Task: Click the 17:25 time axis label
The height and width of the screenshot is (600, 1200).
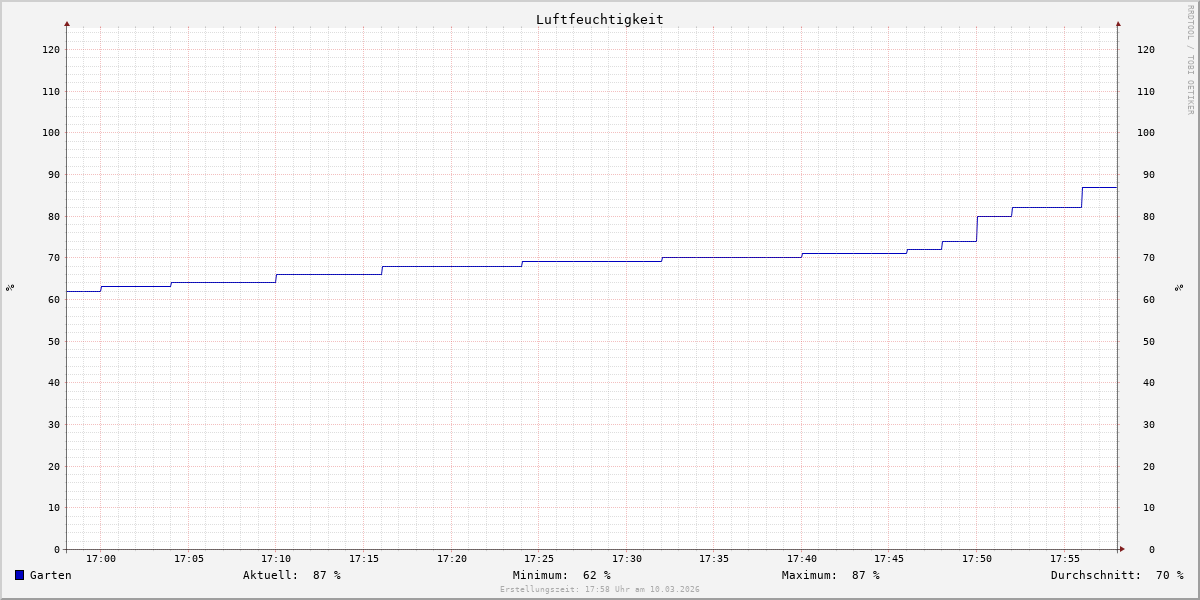Action: [x=539, y=559]
